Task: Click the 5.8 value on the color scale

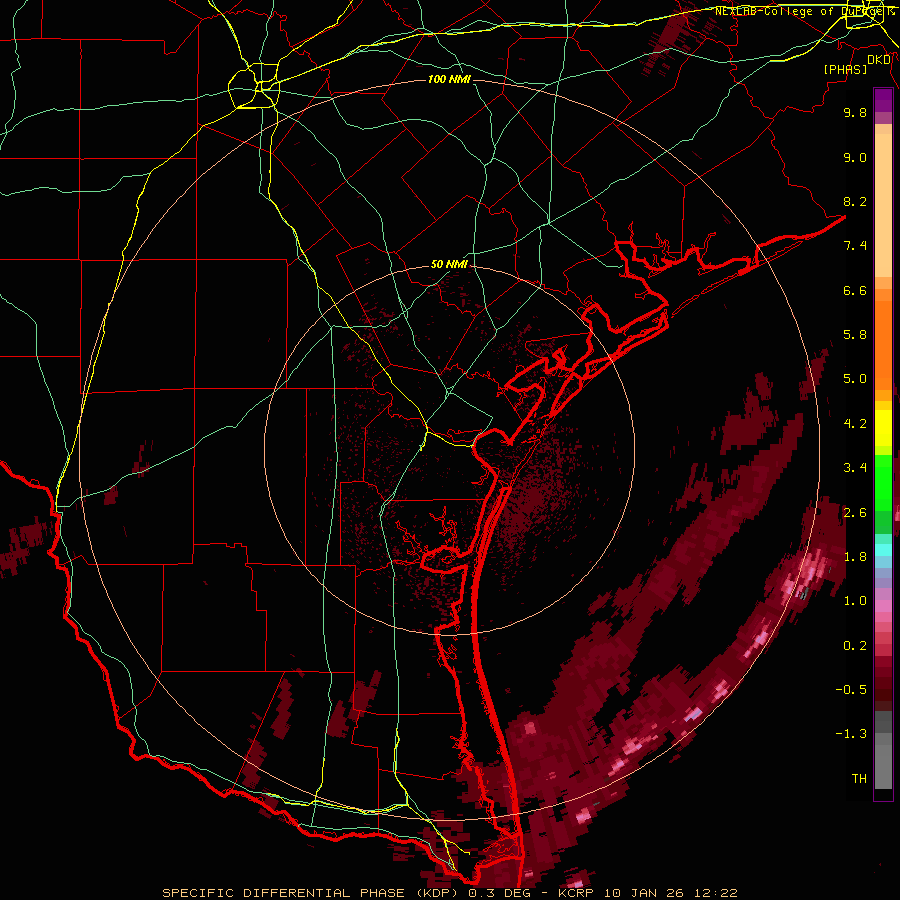Action: click(855, 335)
